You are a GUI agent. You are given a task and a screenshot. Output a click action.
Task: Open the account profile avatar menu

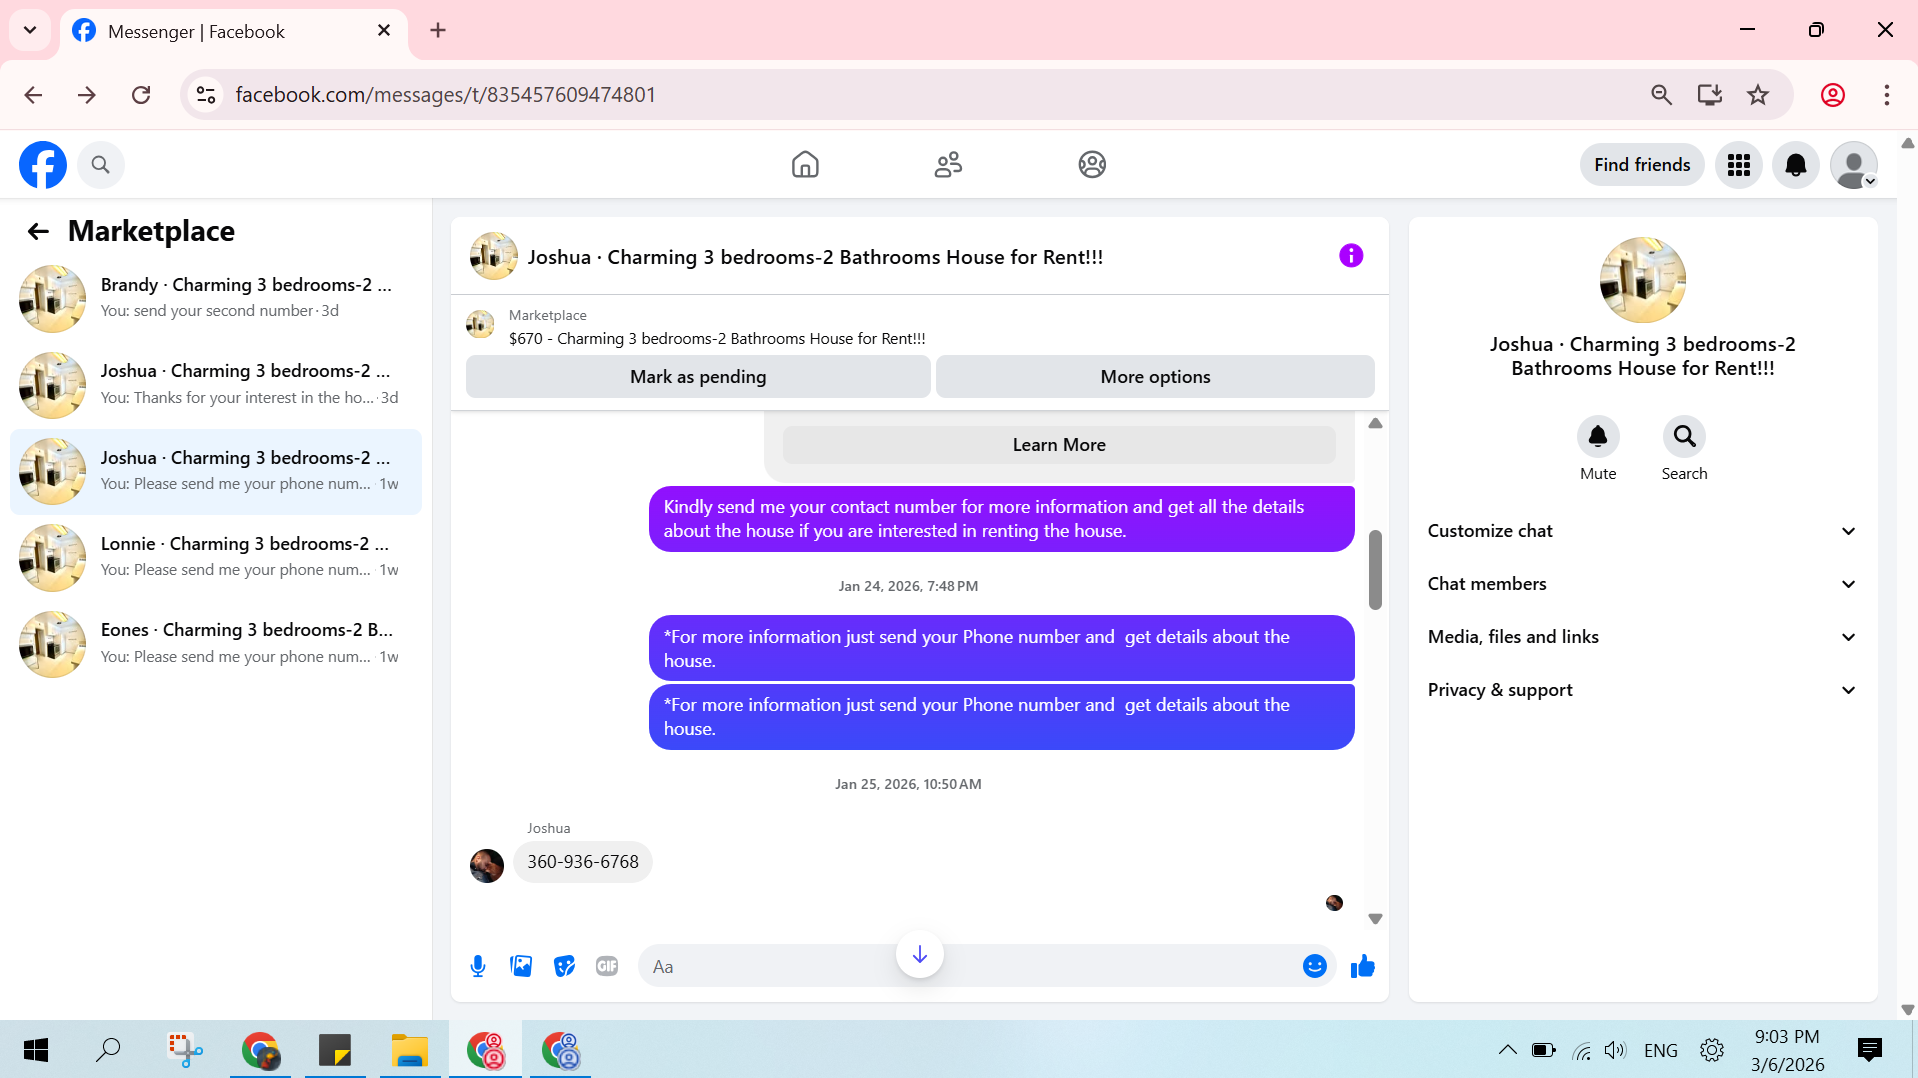(x=1854, y=165)
